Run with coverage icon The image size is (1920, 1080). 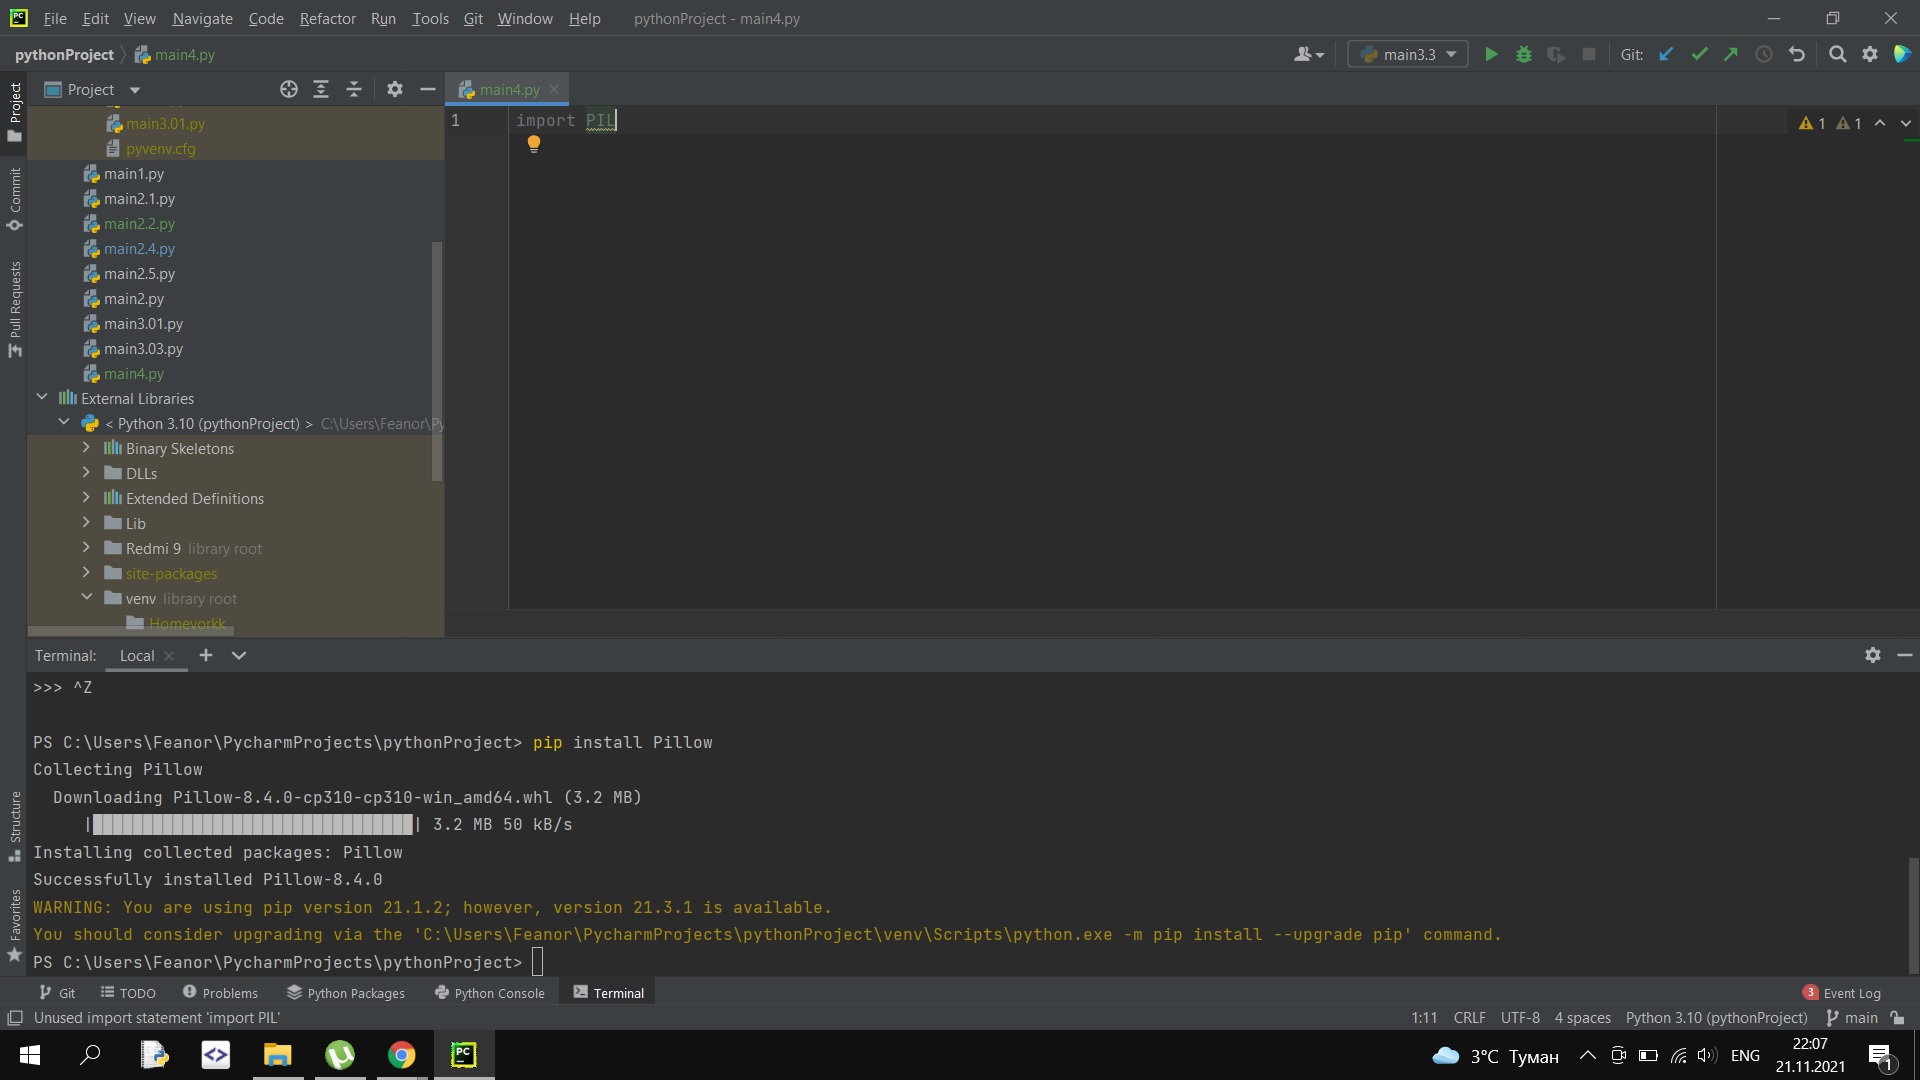pos(1555,55)
